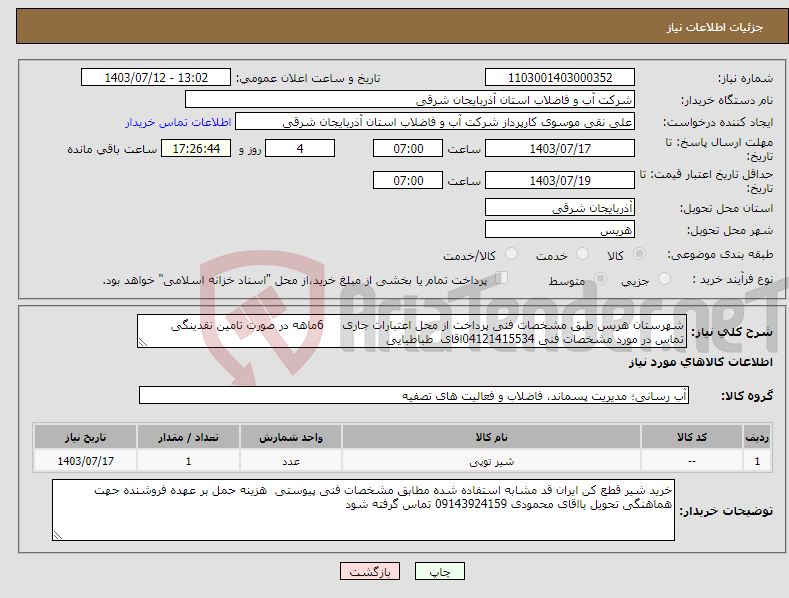Click the response deadline time 07:00 field
Viewport: 789px width, 598px height.
pos(408,148)
